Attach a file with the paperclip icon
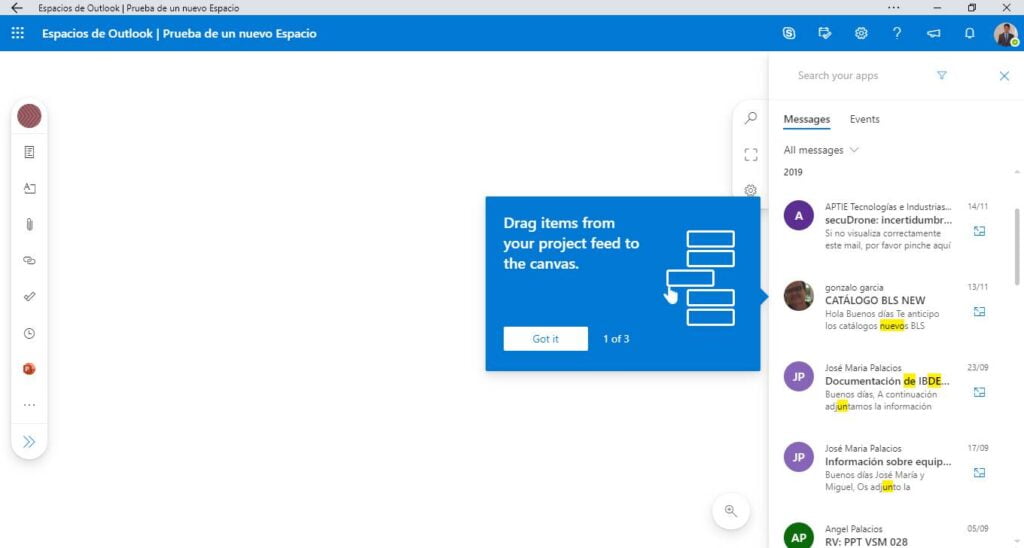Viewport: 1024px width, 548px height. pyautogui.click(x=29, y=225)
